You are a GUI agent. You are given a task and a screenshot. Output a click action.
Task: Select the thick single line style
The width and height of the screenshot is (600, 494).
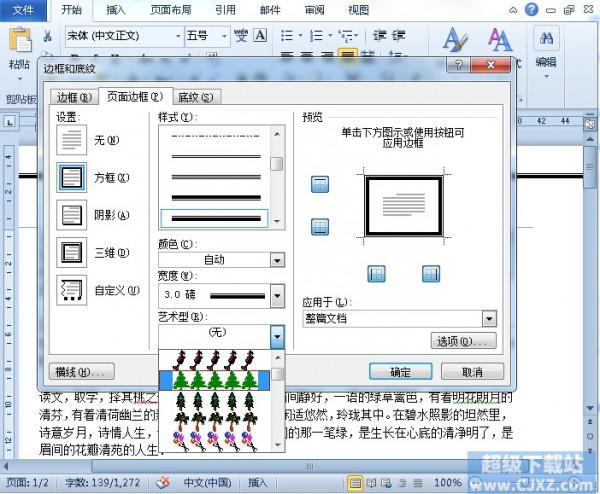[216, 197]
